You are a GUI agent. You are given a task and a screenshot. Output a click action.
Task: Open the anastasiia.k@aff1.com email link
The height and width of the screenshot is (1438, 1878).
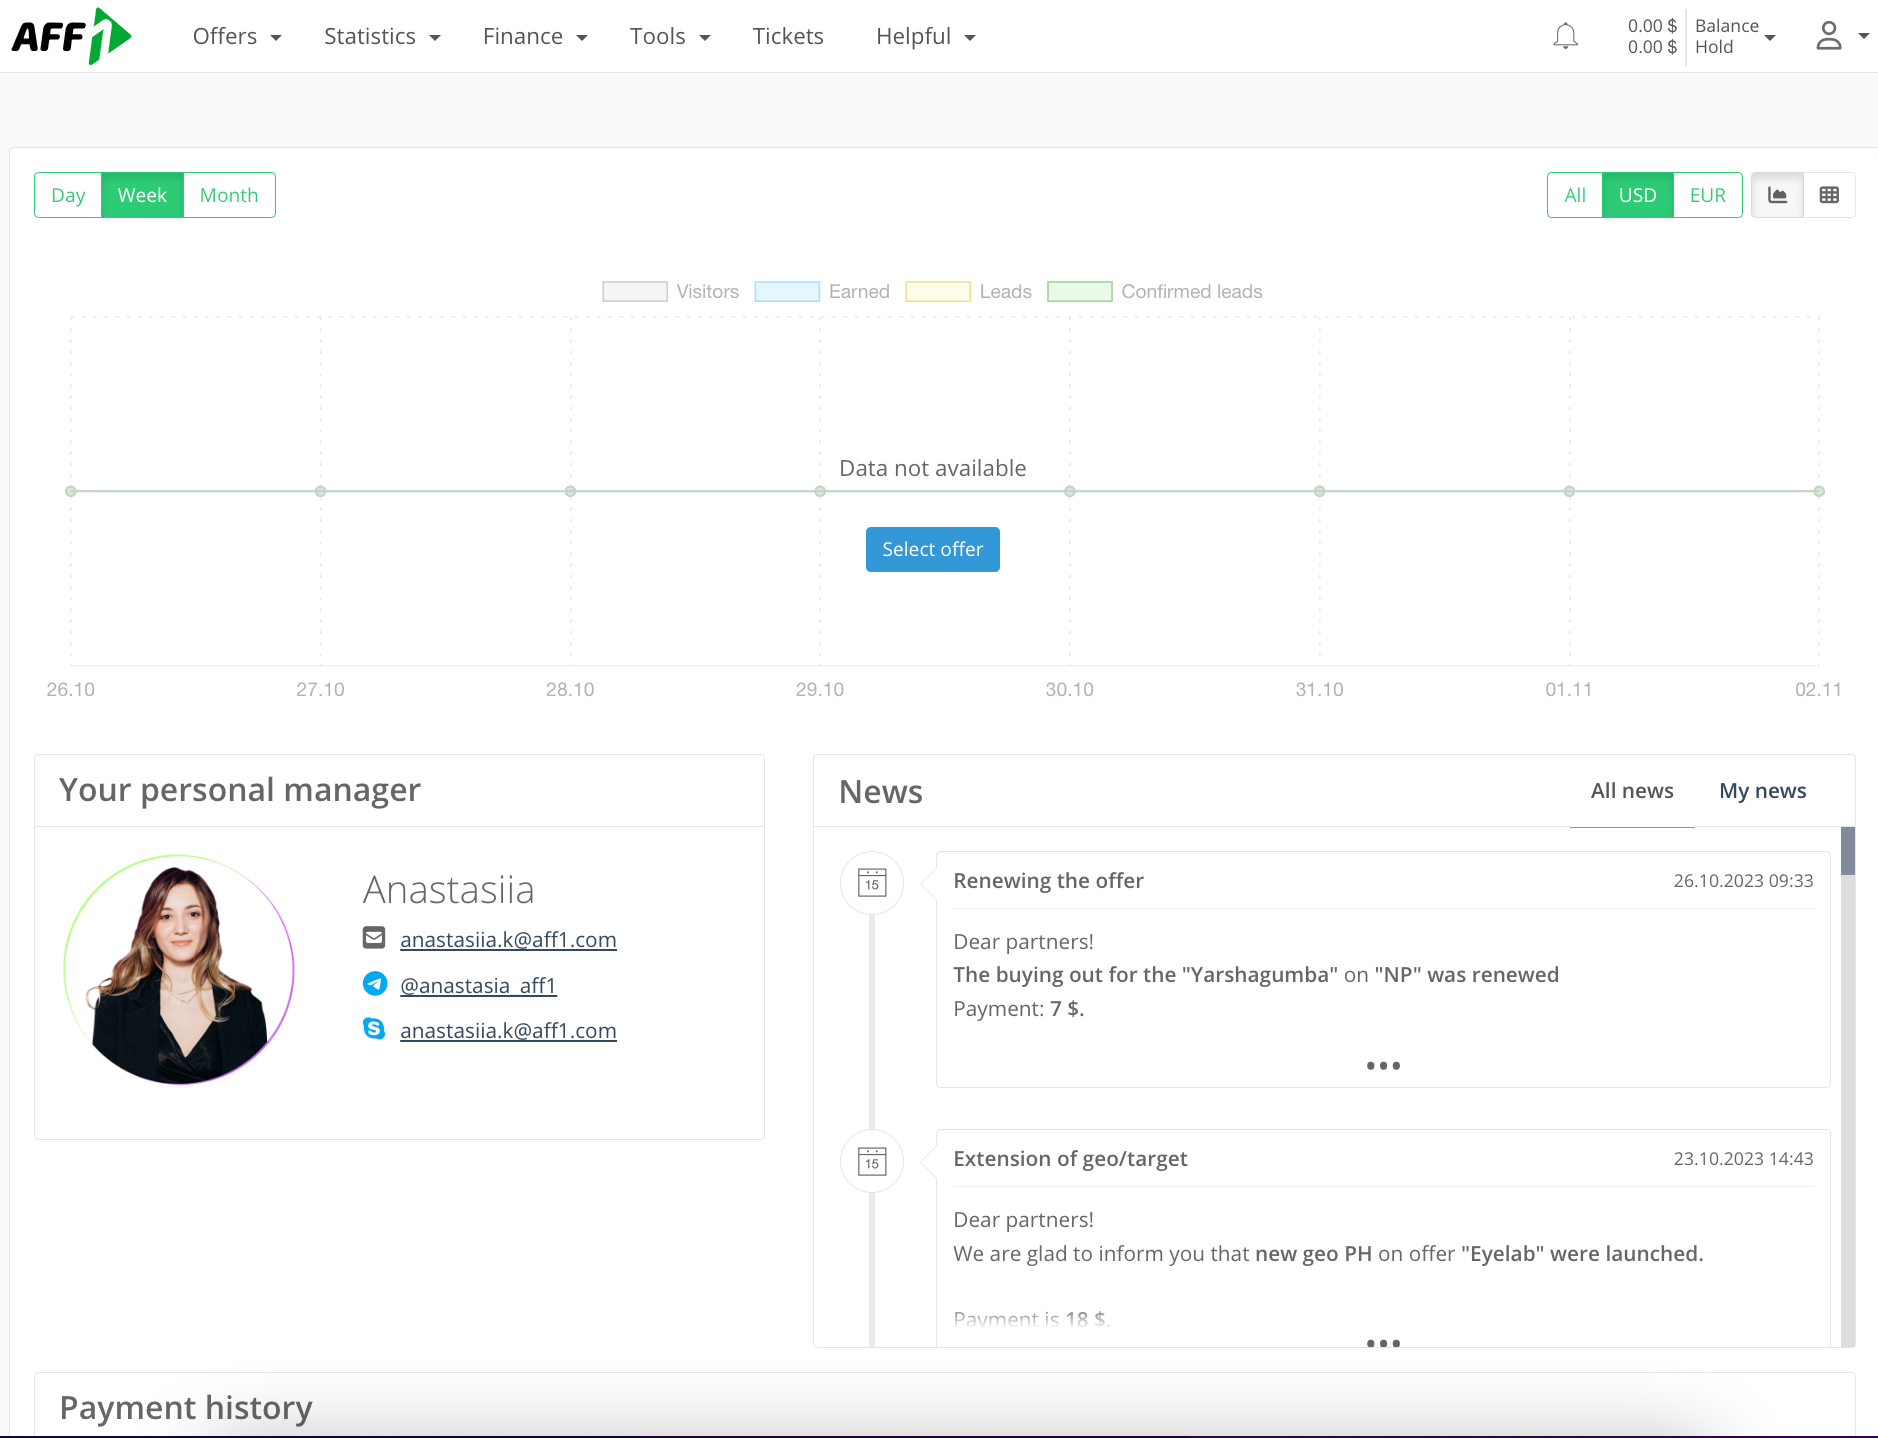(508, 939)
